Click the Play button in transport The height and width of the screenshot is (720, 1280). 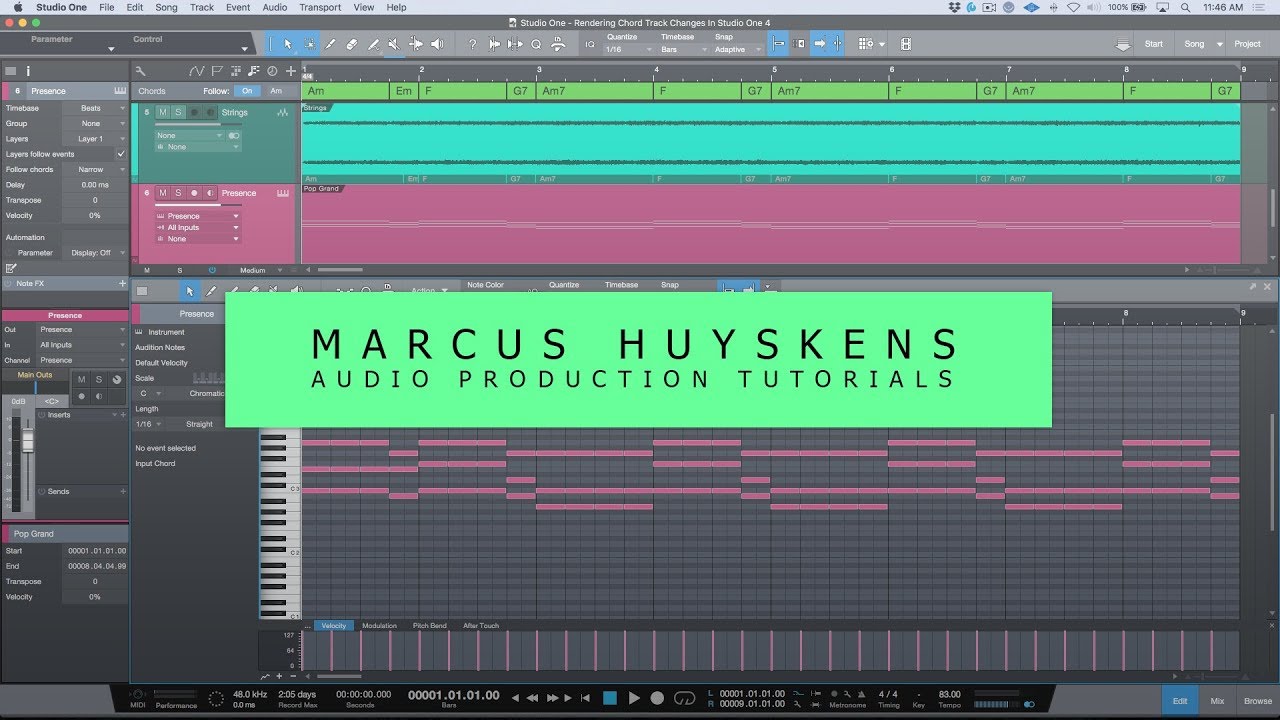634,698
